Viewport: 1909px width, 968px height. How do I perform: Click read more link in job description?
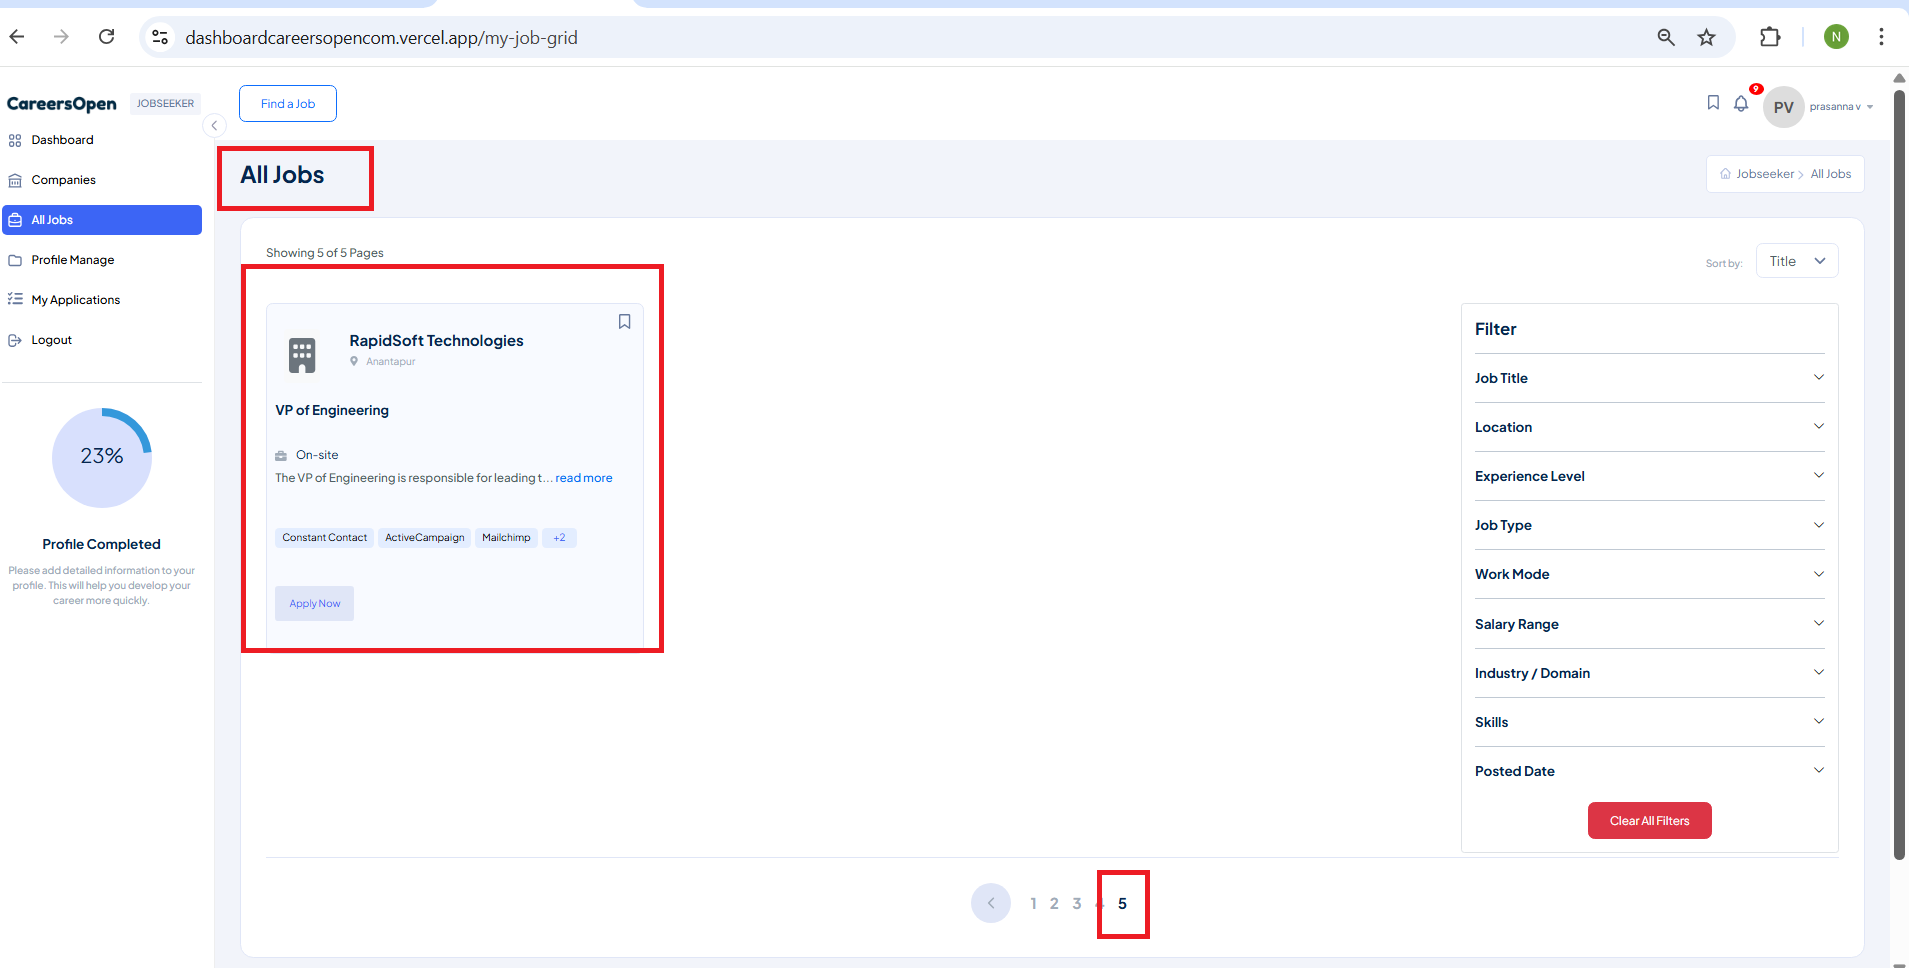pos(584,478)
